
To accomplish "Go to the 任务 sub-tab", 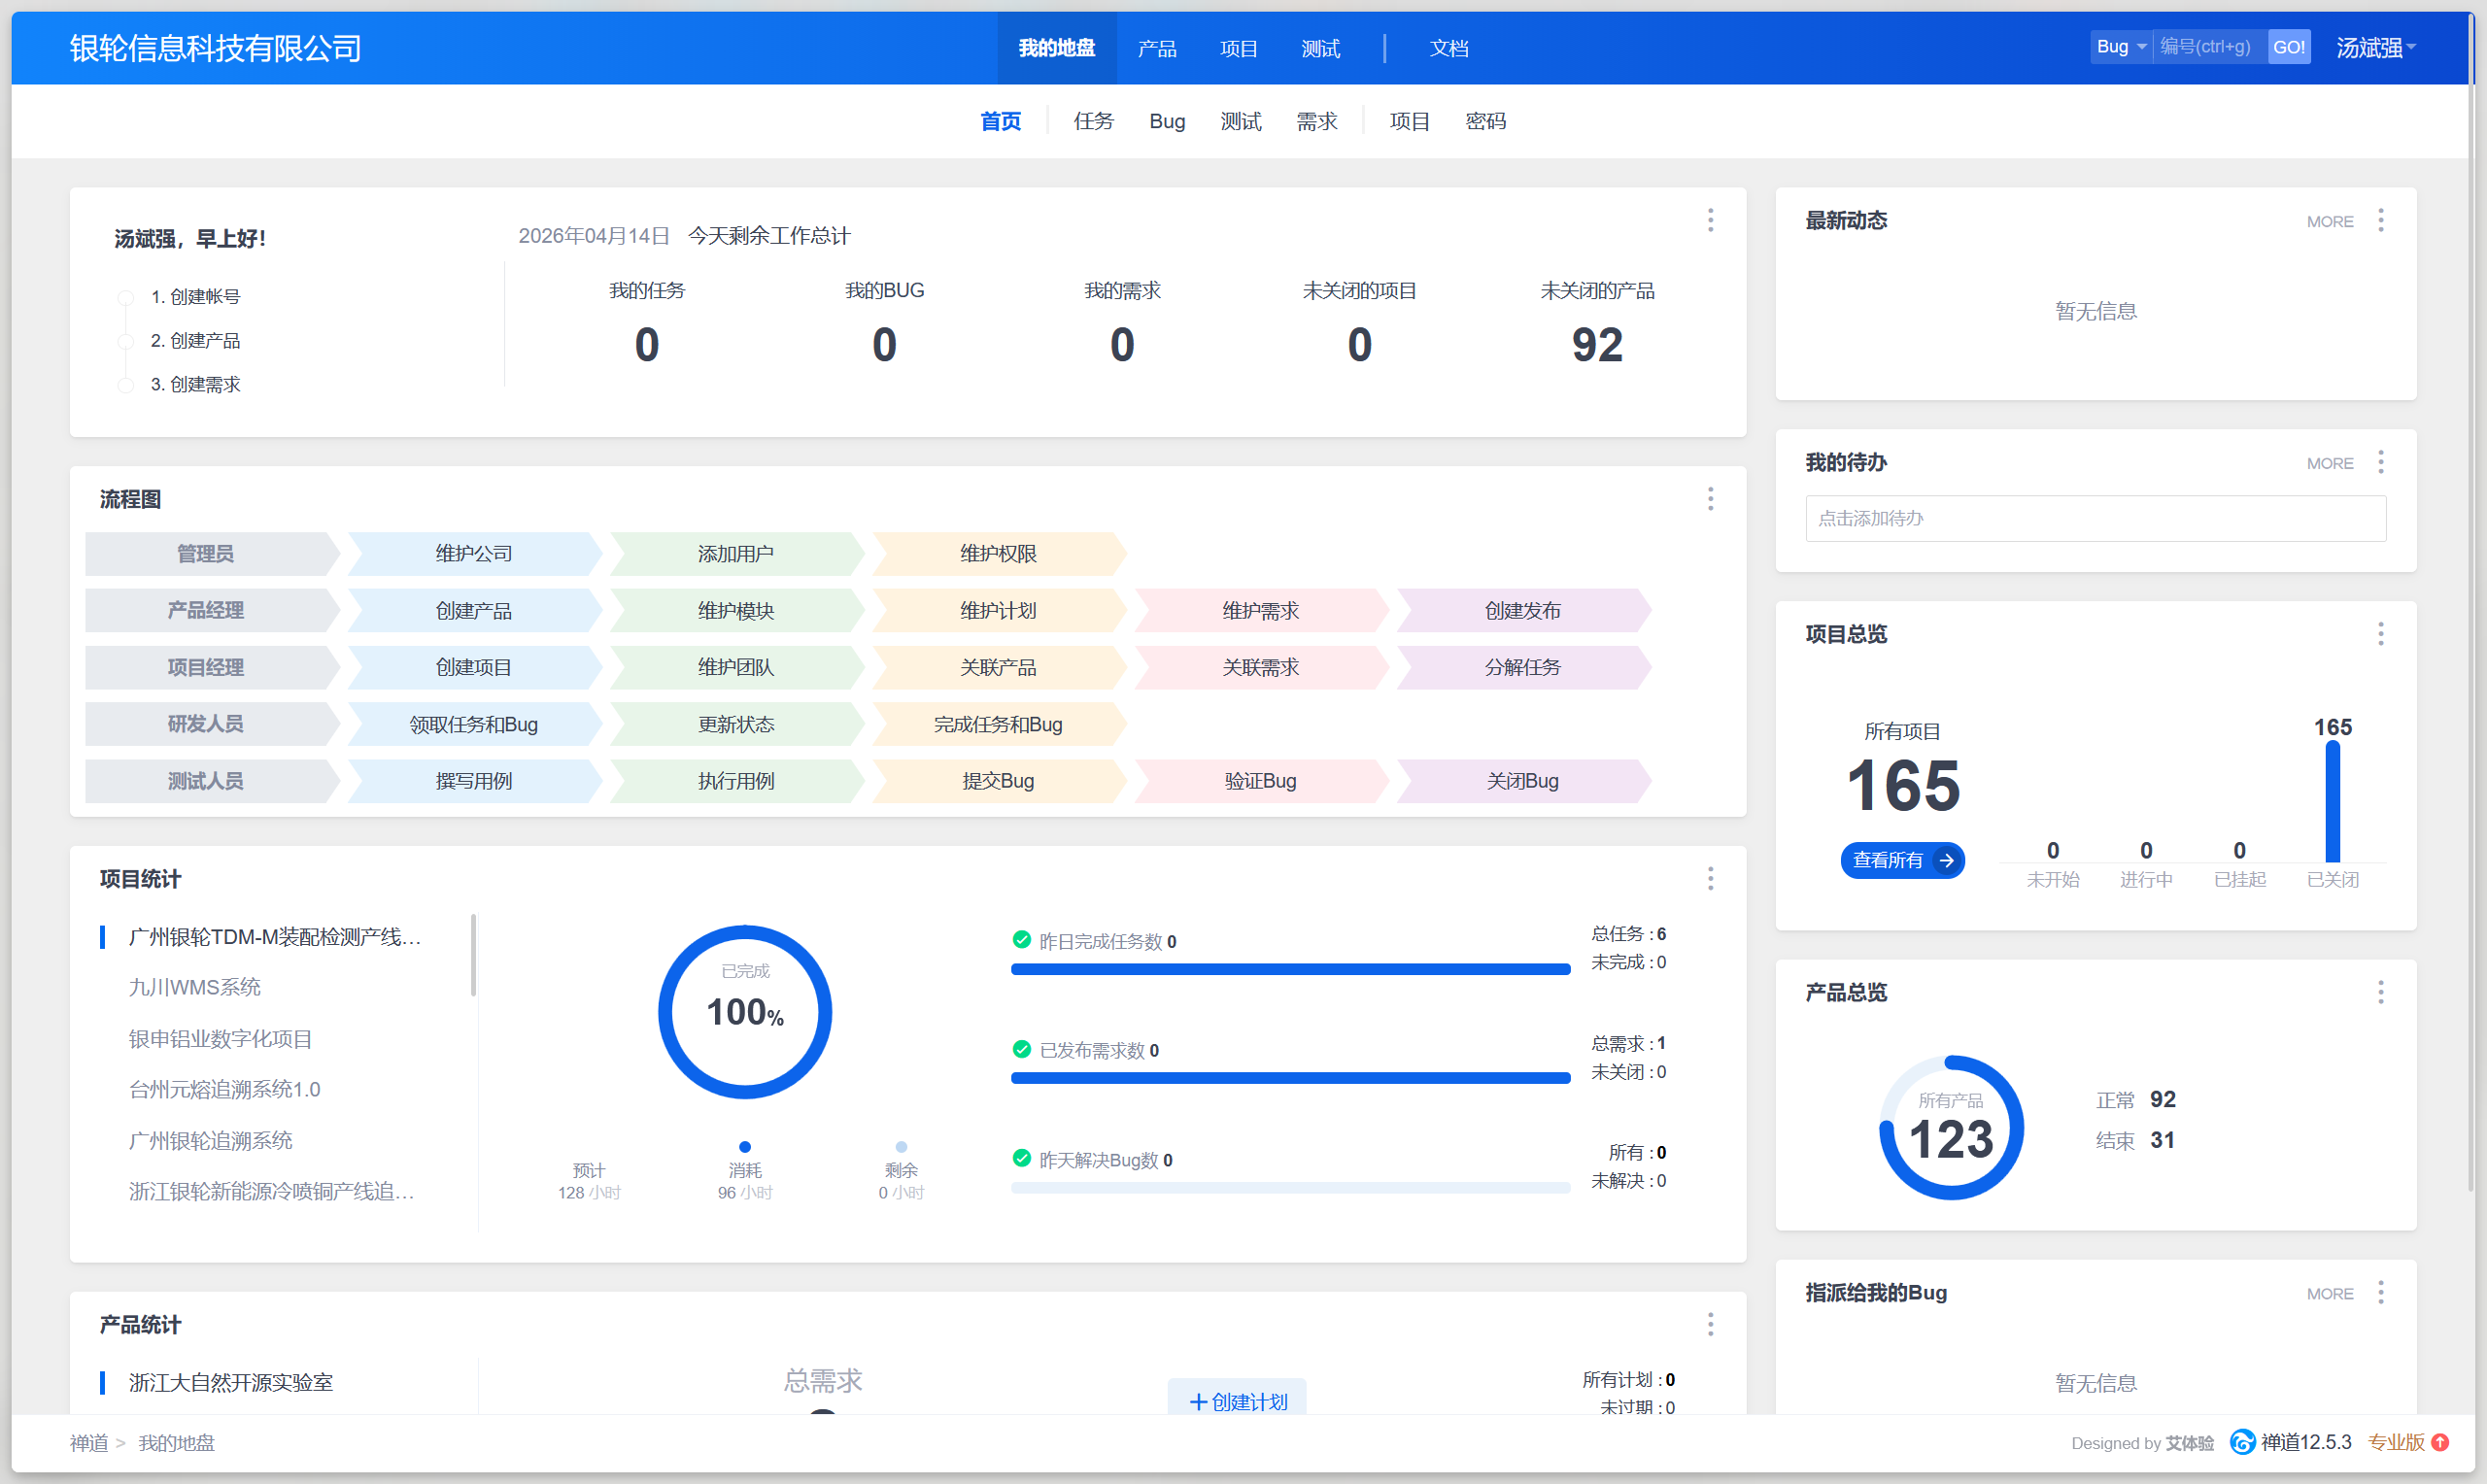I will click(x=1092, y=121).
